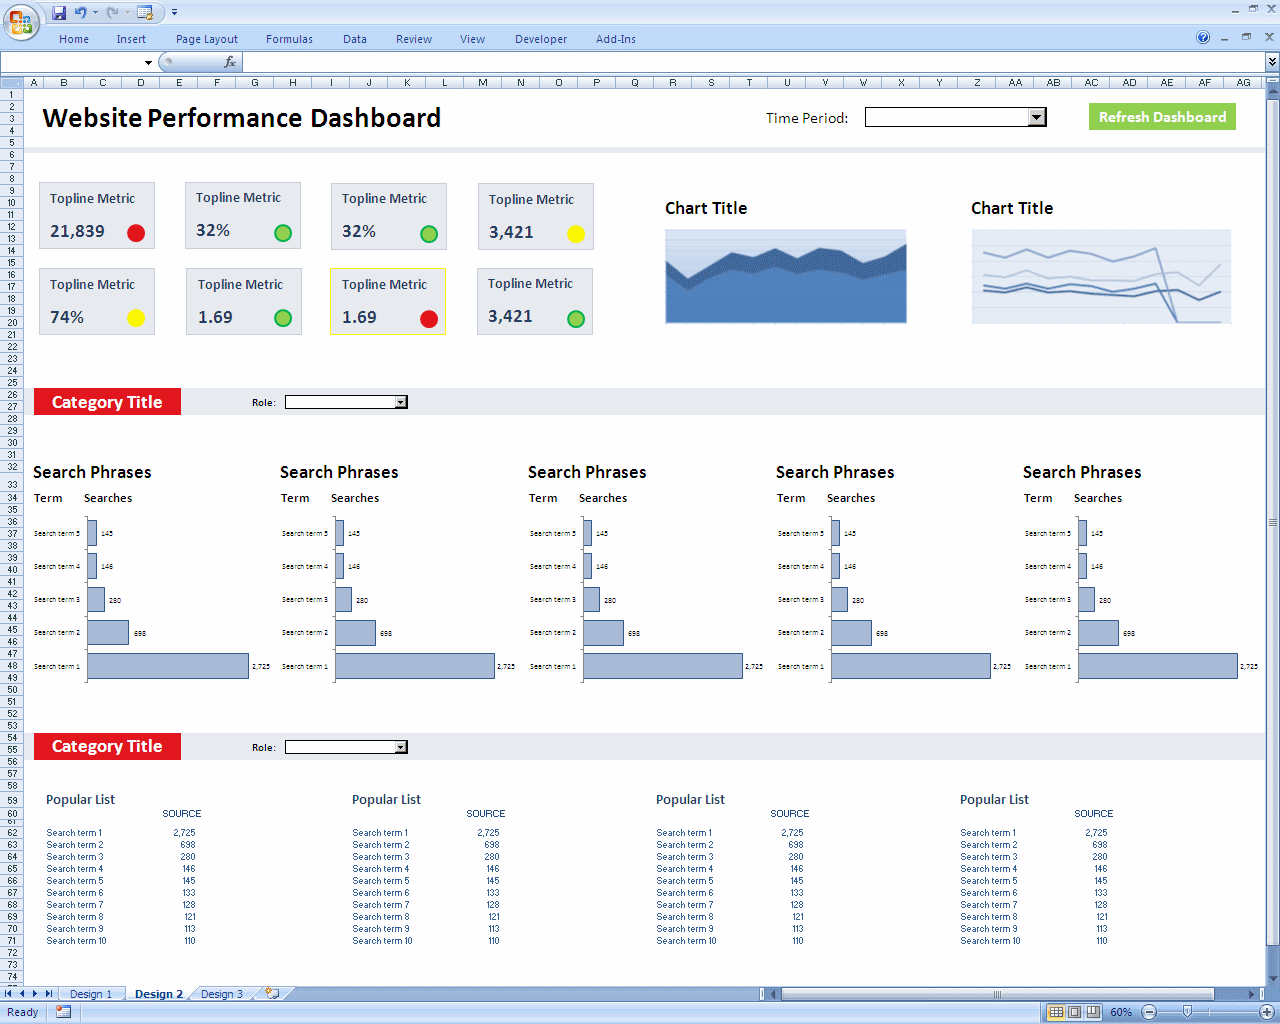
Task: Click the Office button logo
Action: pos(21,22)
